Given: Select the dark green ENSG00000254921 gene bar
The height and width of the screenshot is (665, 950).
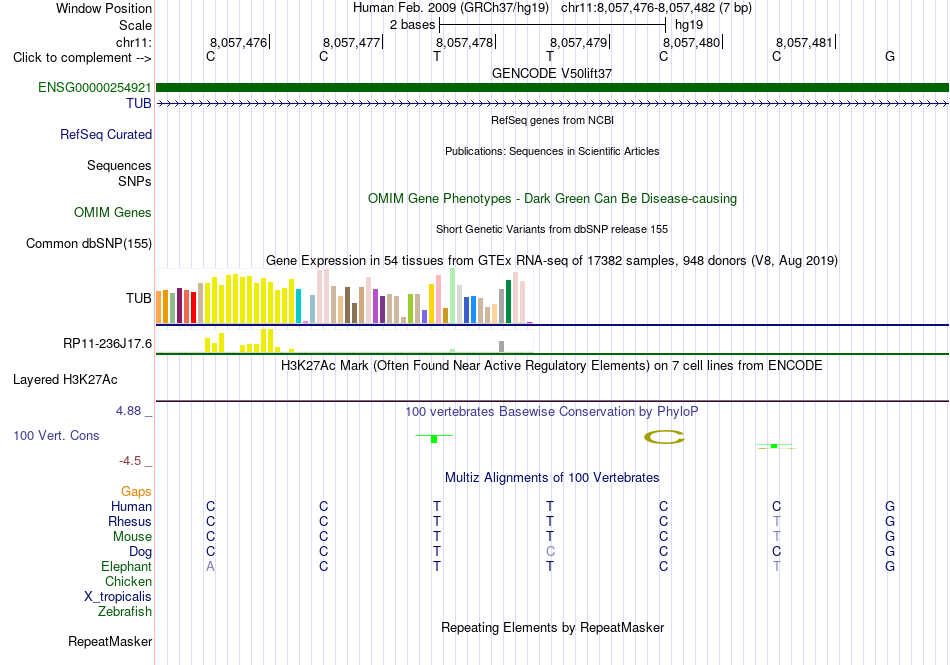Looking at the screenshot, I should point(553,87).
